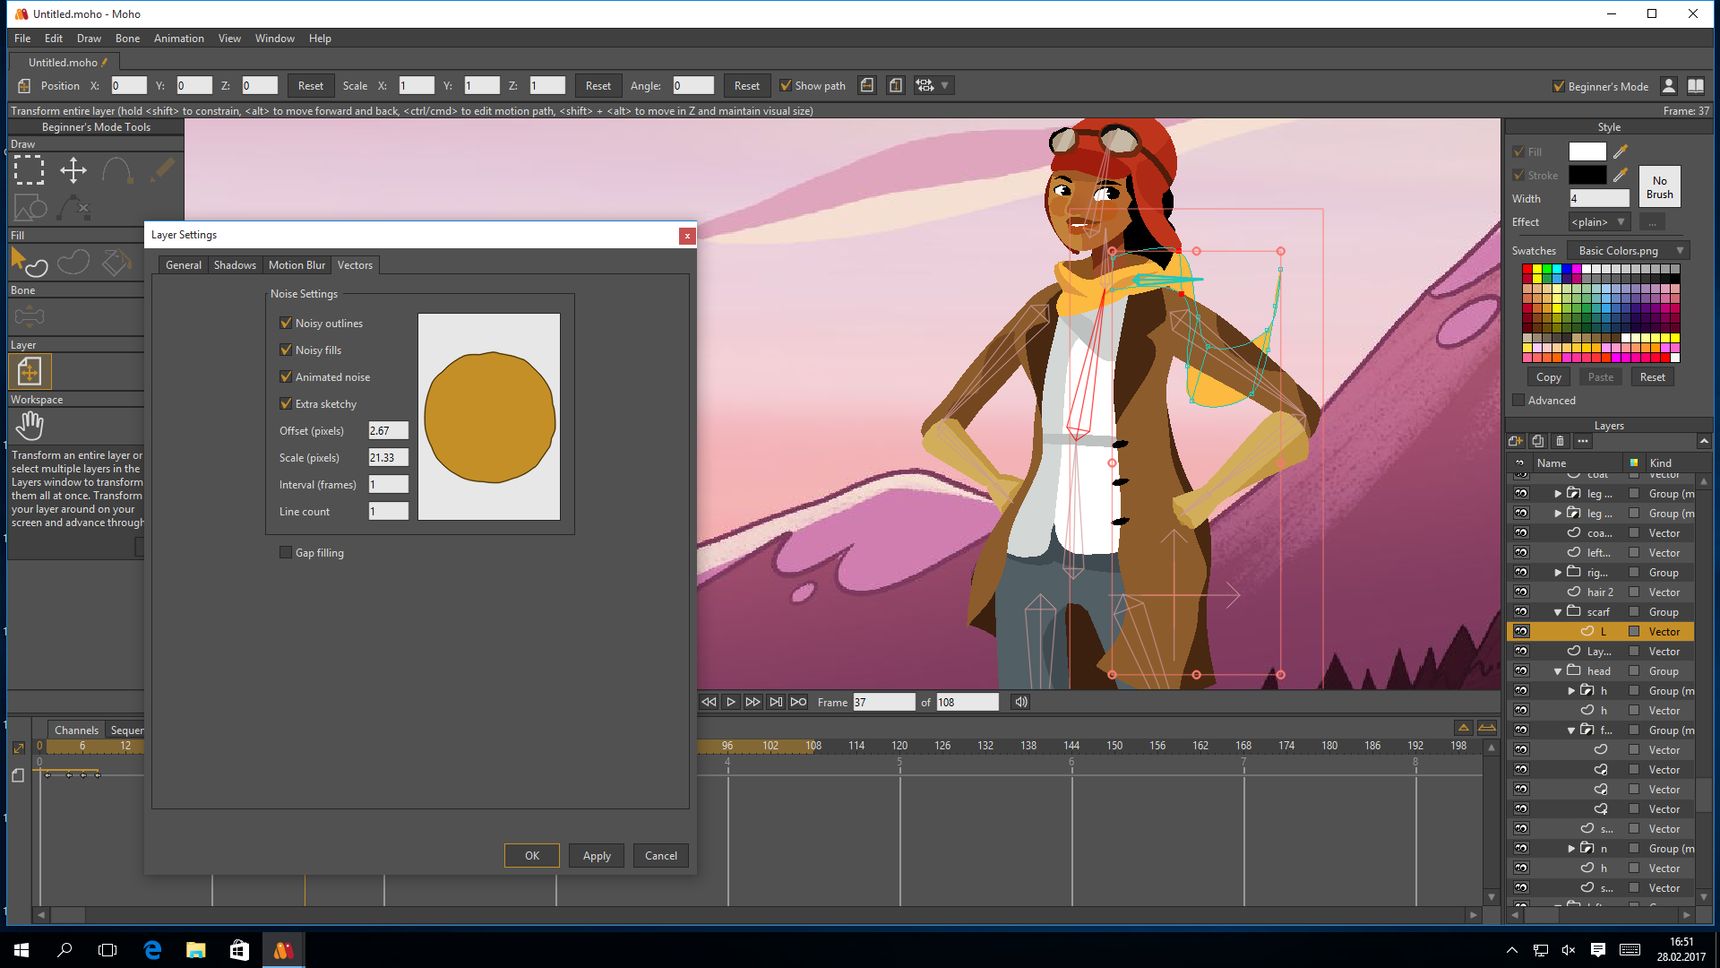This screenshot has height=968, width=1720.
Task: Open File Explorer from taskbar
Action: [x=196, y=950]
